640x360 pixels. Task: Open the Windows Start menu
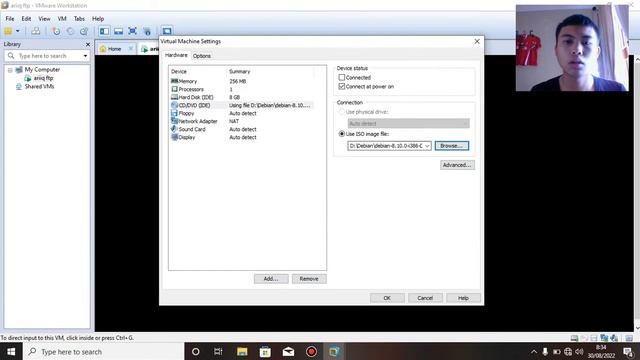pos(11,351)
